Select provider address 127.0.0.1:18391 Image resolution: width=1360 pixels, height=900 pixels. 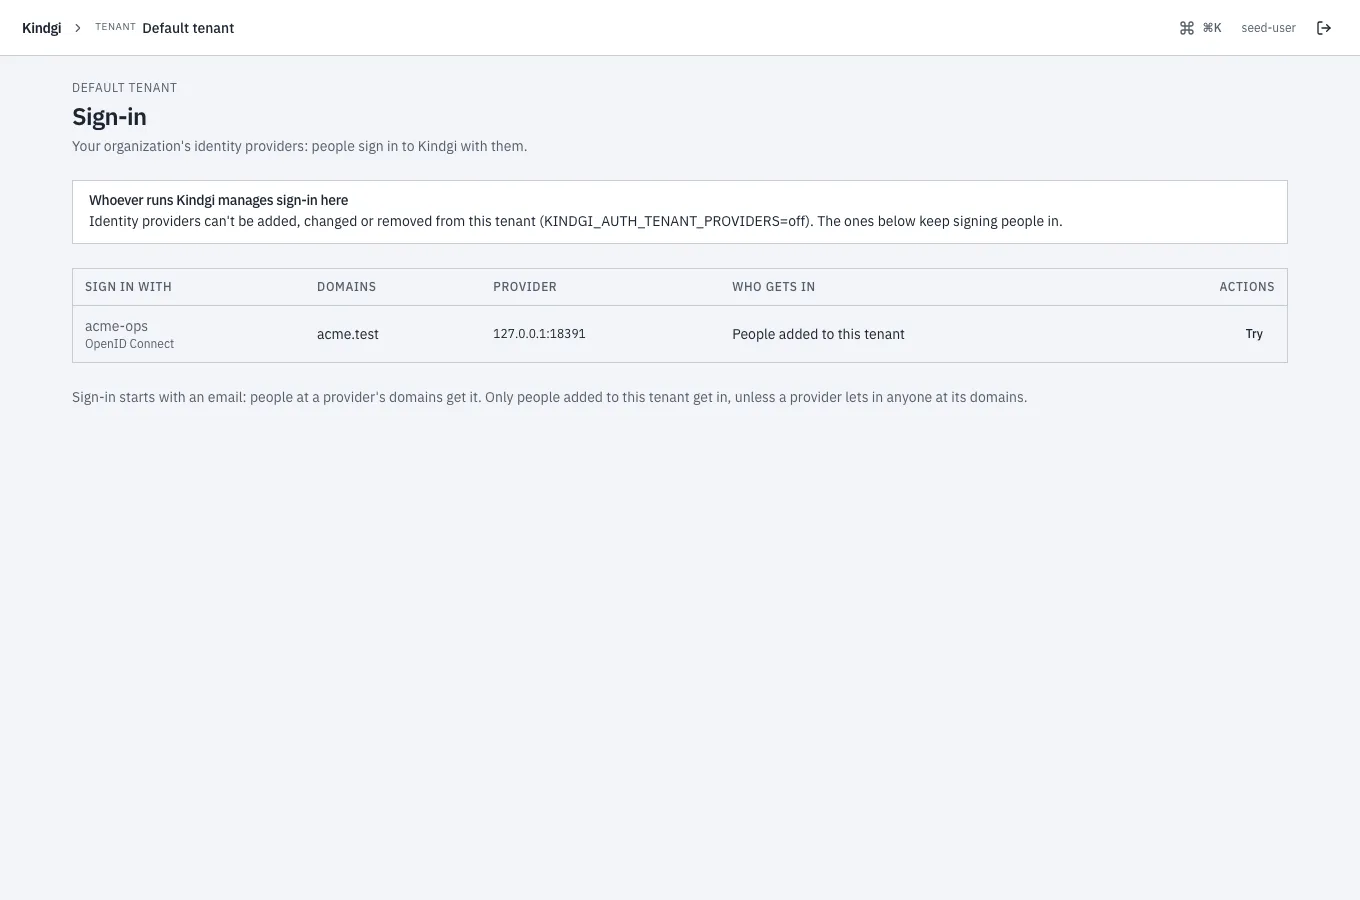539,334
